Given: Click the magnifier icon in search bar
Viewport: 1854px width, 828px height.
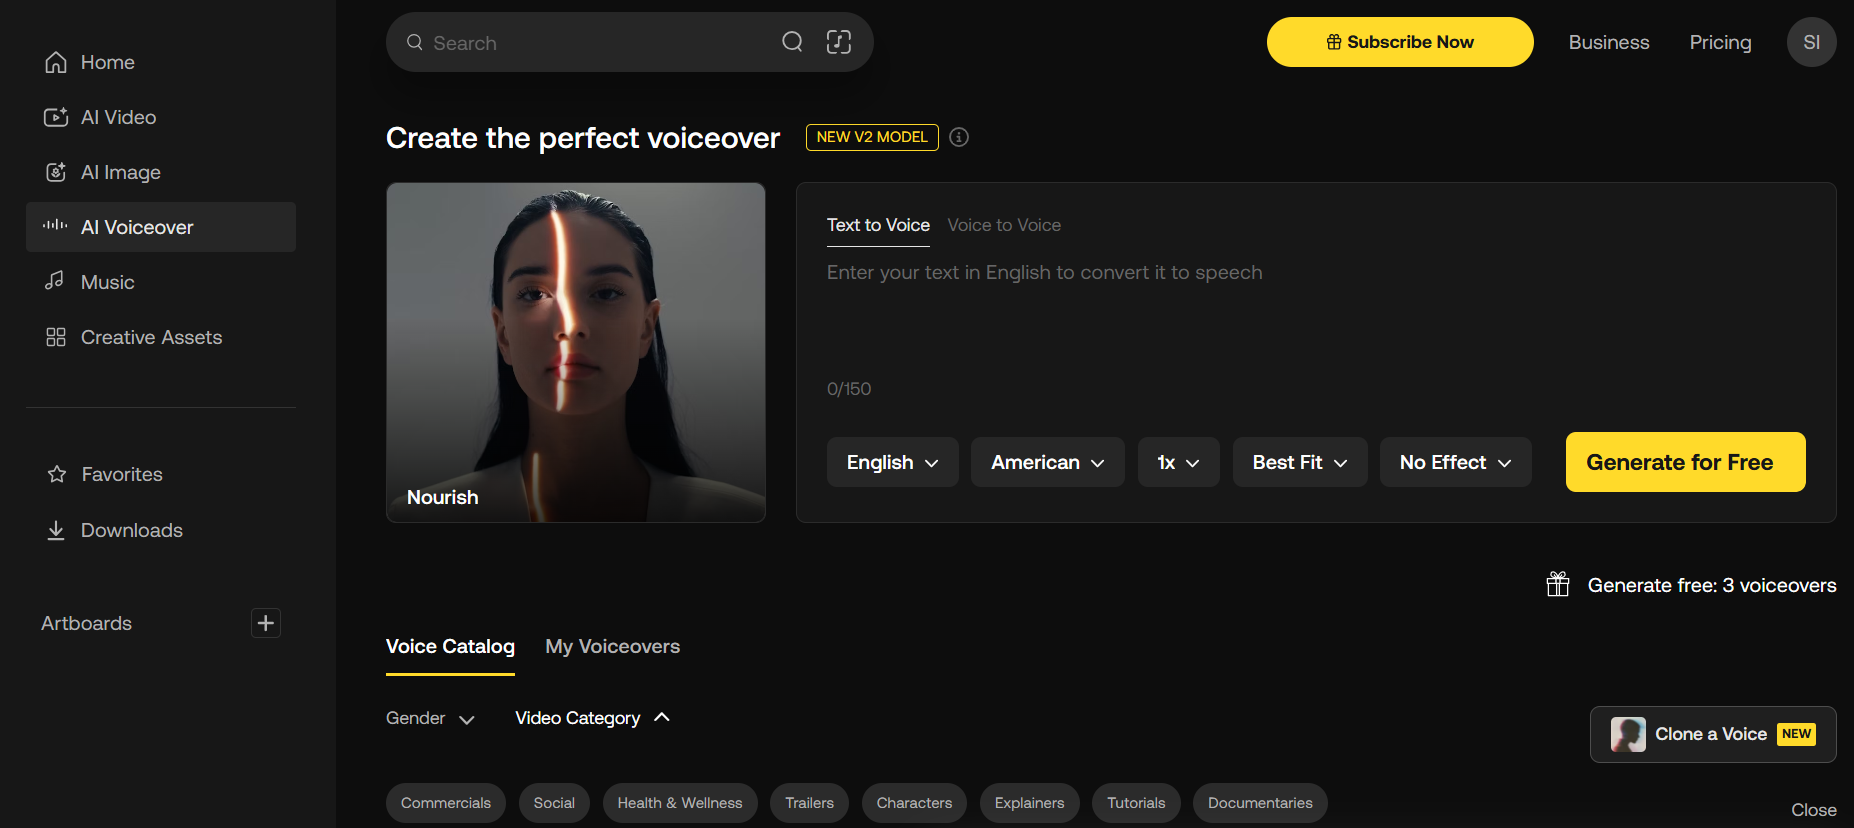Looking at the screenshot, I should tap(792, 42).
